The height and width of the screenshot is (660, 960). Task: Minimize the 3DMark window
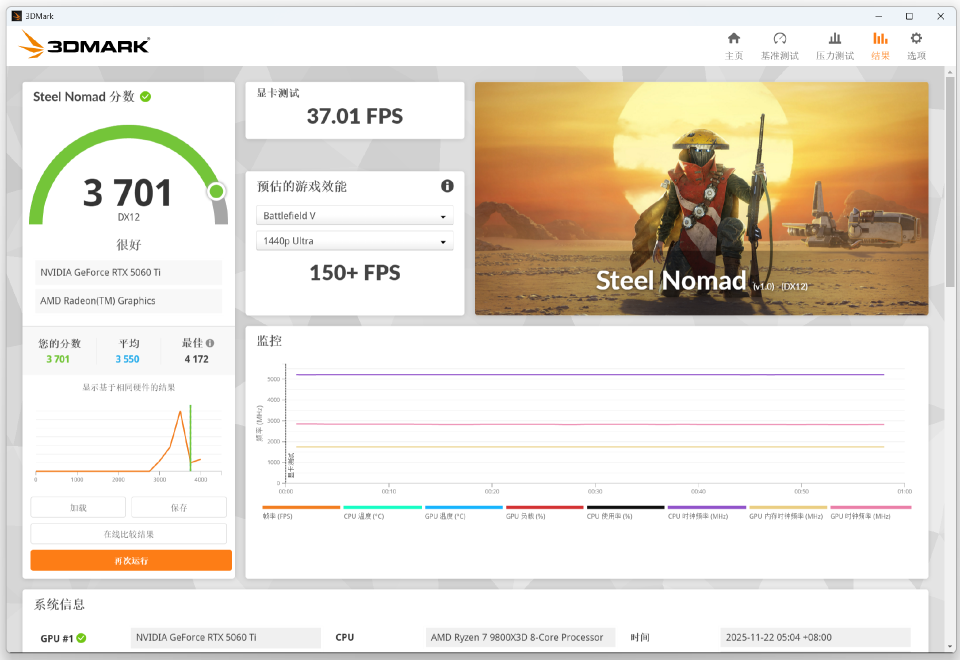coord(879,16)
